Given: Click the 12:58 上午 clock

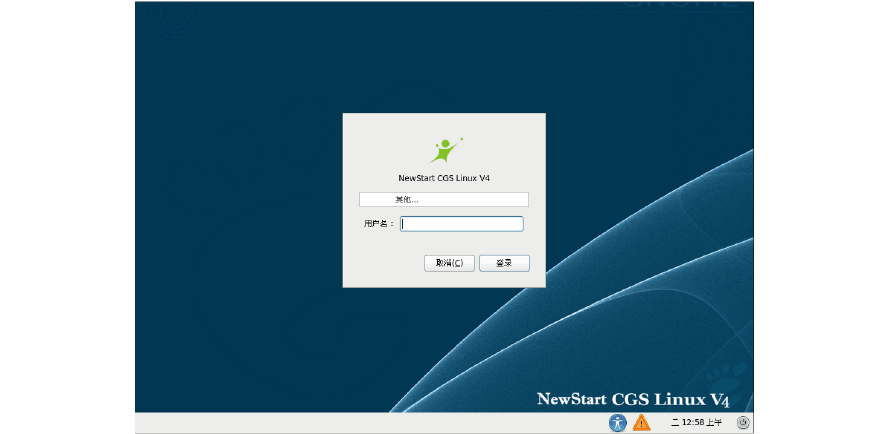Looking at the screenshot, I should pyautogui.click(x=697, y=423).
